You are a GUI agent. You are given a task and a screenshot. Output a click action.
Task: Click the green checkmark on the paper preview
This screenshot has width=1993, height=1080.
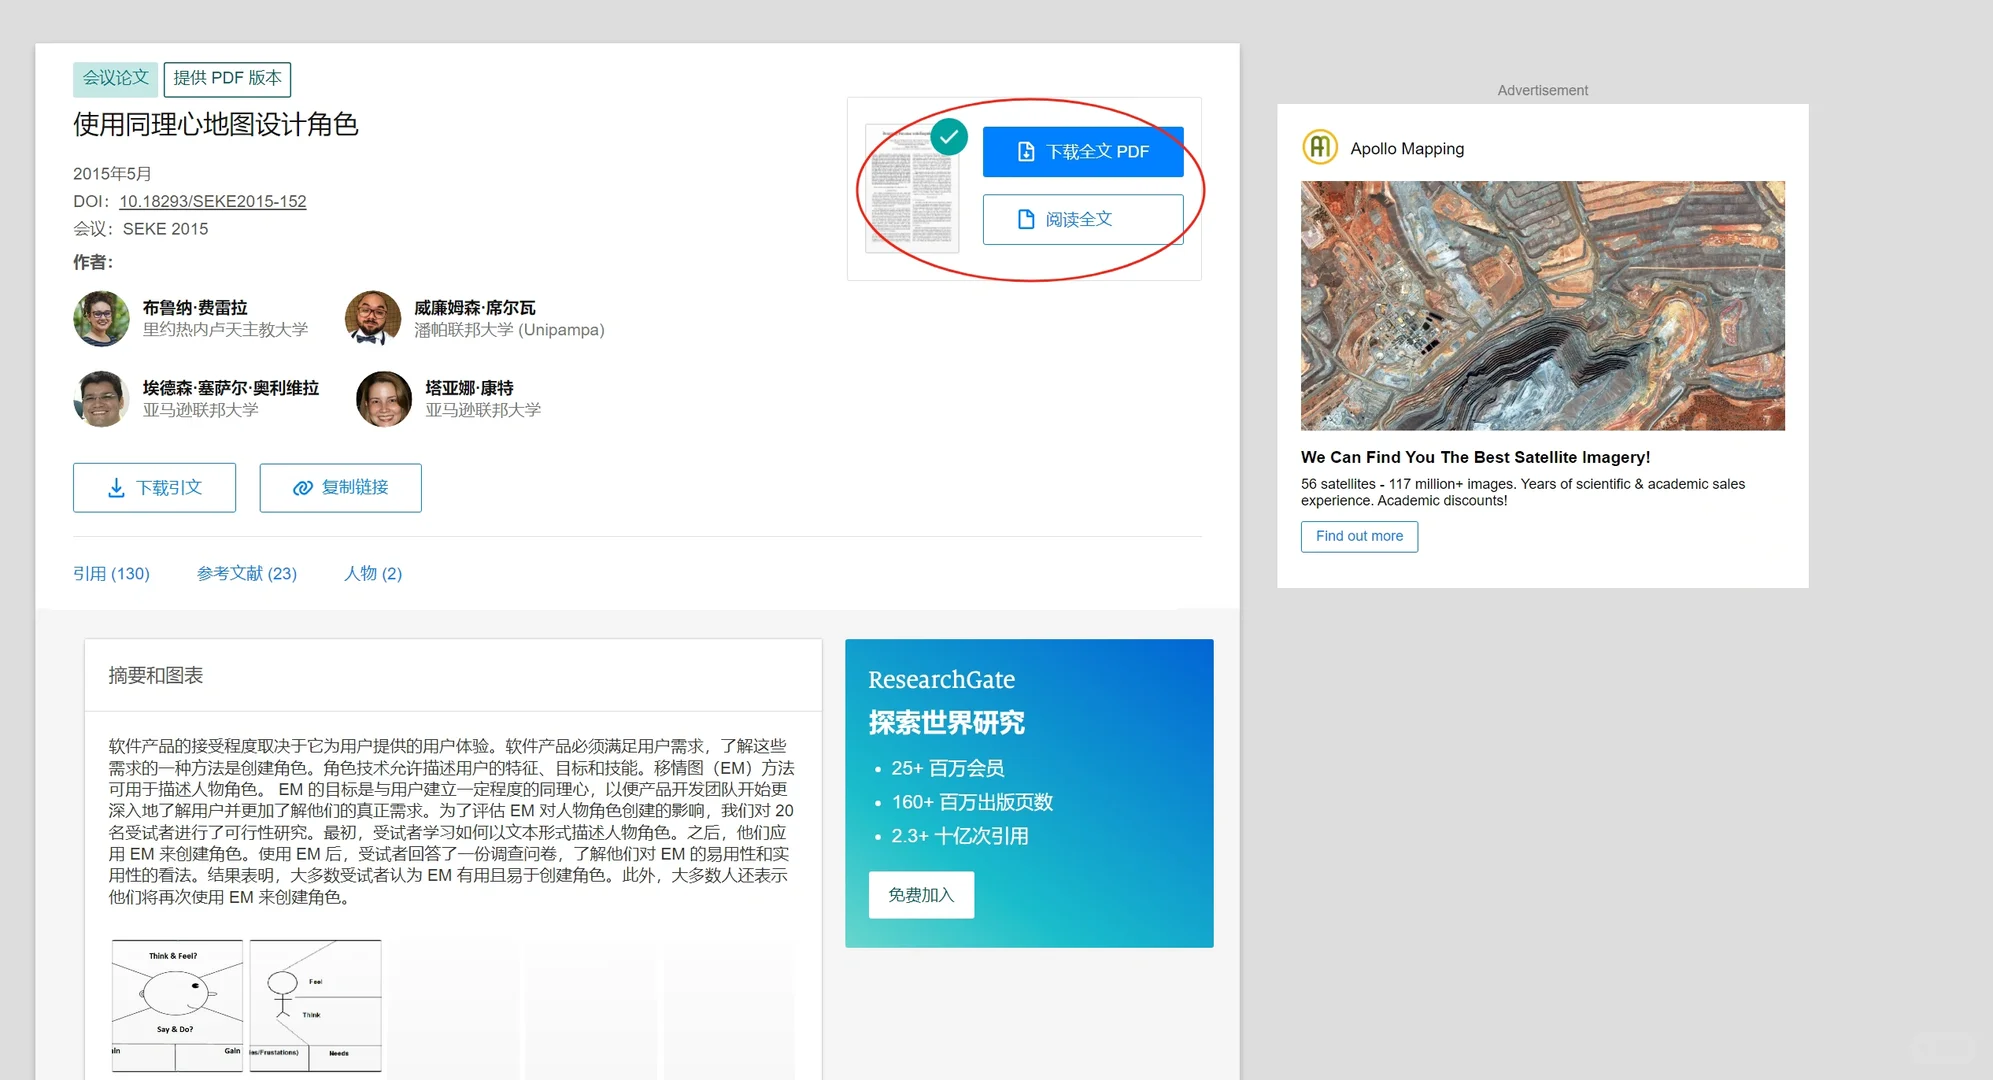pos(948,137)
